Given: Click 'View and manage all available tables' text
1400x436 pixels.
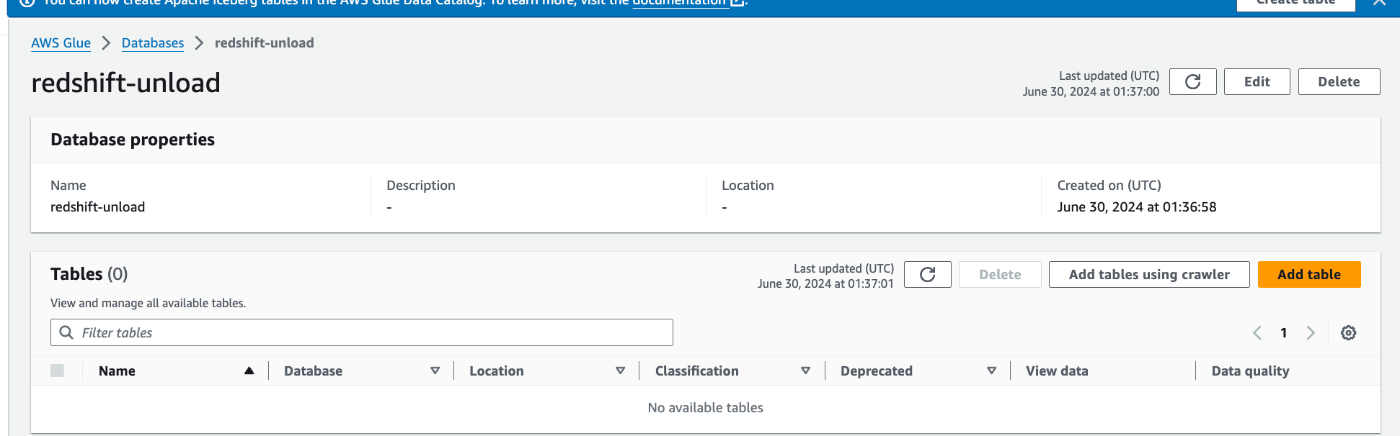Looking at the screenshot, I should 148,302.
